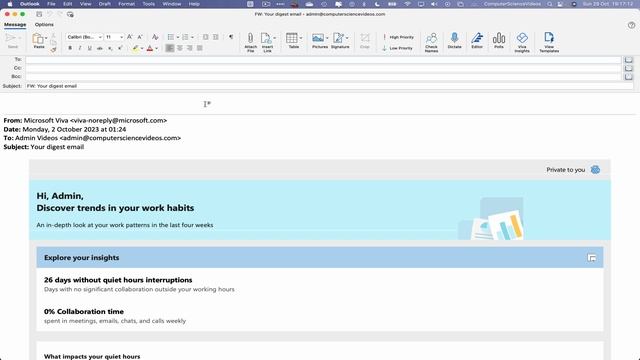Click the Attach File paperclip icon
Screen dimensions: 640x360
pos(250,38)
